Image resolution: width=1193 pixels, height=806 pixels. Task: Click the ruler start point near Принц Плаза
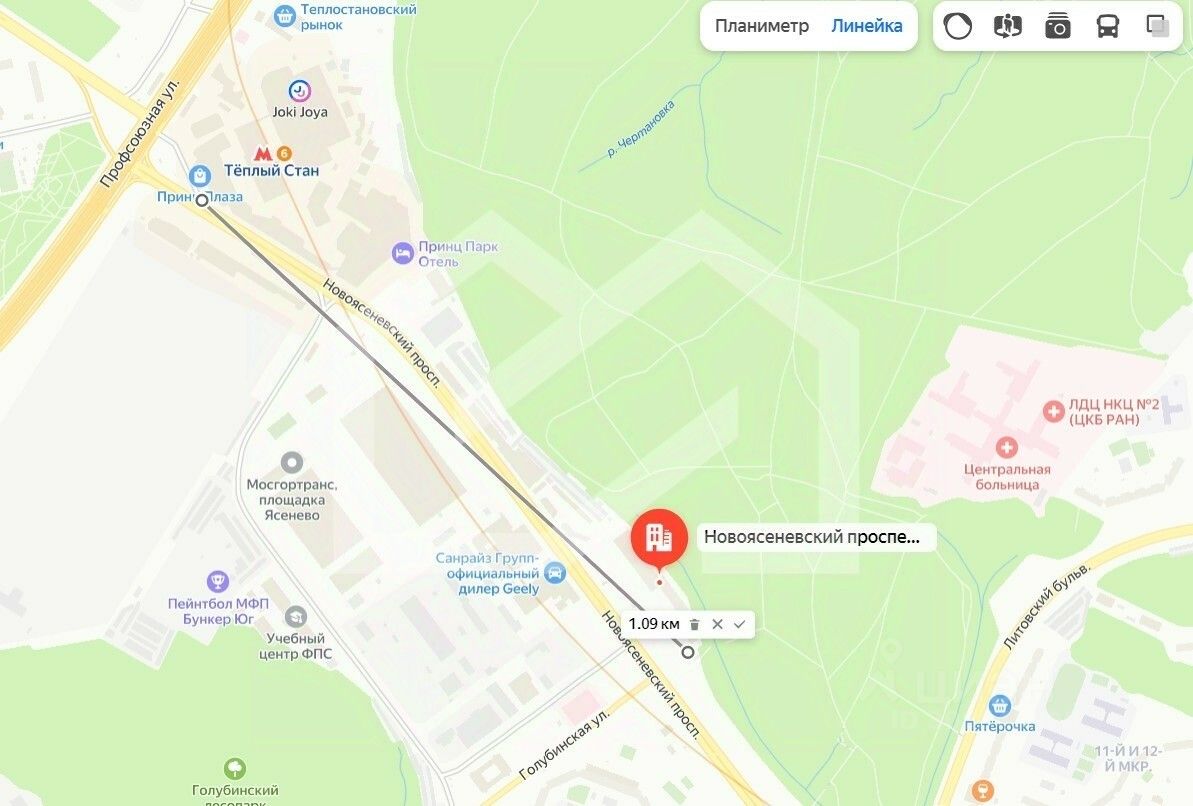coord(202,200)
